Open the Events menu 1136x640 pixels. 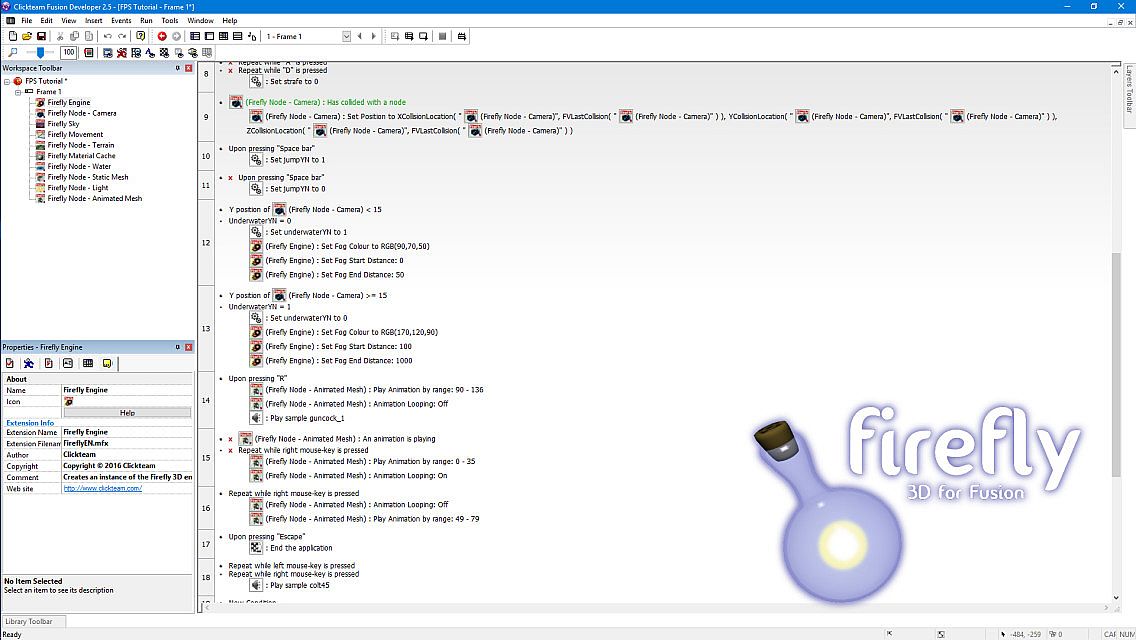tap(121, 21)
